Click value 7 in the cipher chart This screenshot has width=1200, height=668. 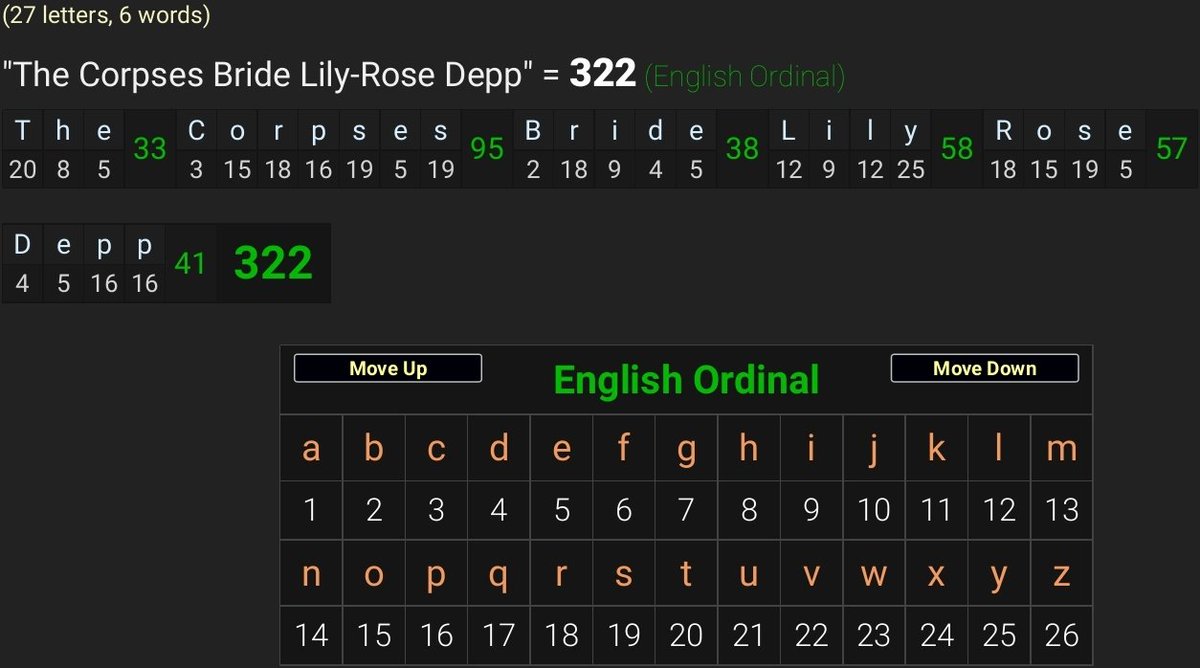[x=686, y=511]
